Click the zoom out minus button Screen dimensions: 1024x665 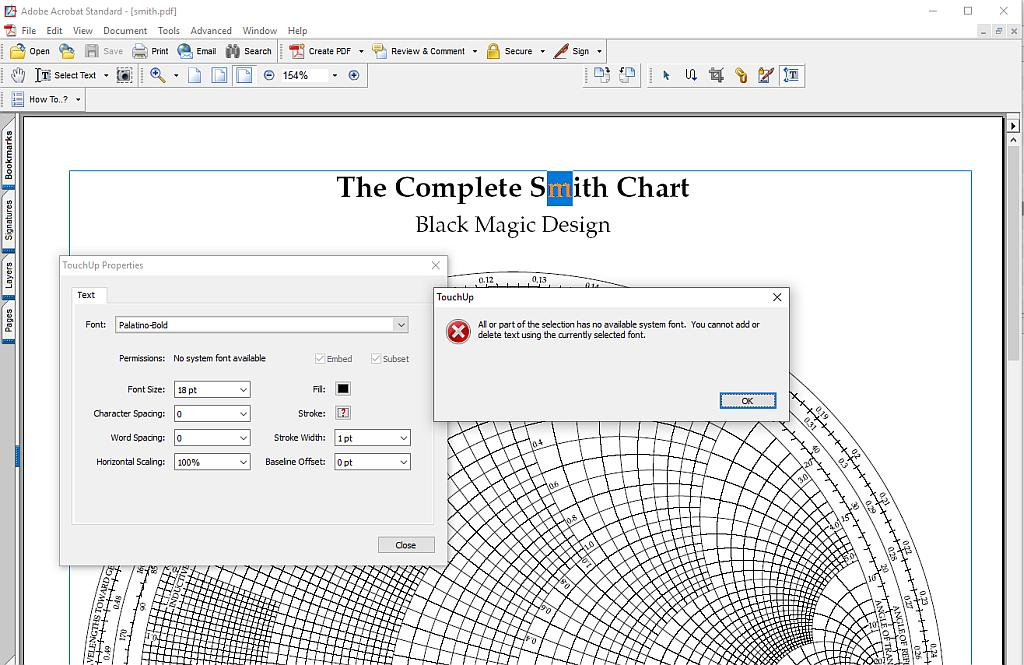coord(269,75)
